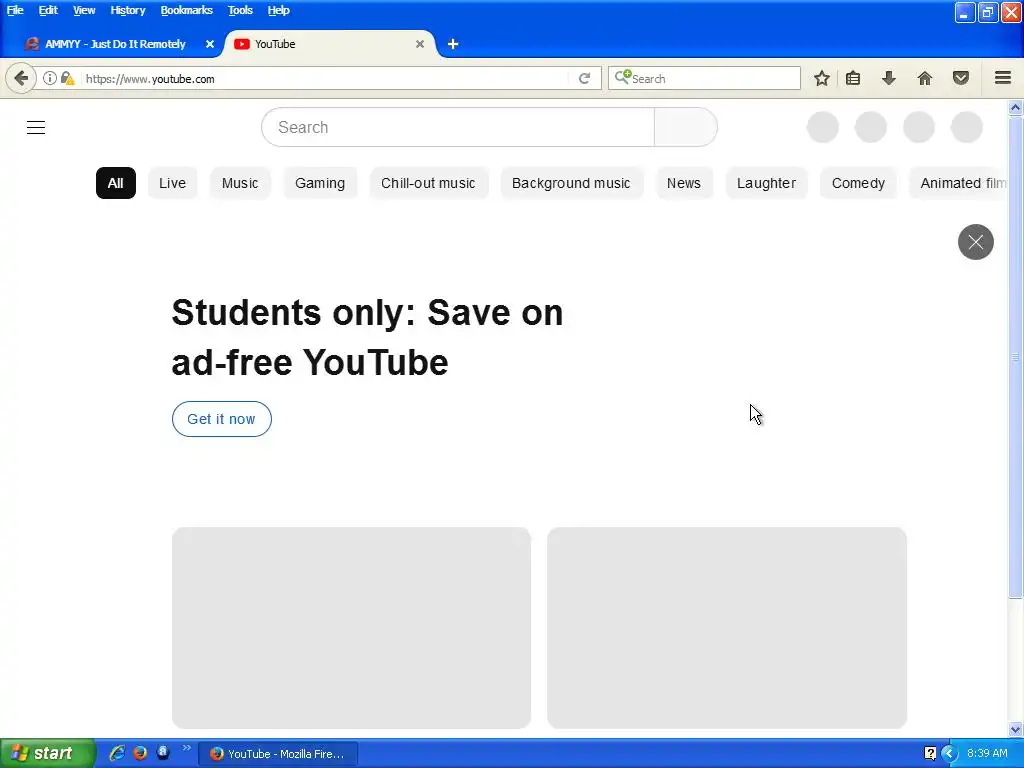Screen dimensions: 1024x768
Task: Click the Get it now button
Action: (221, 419)
